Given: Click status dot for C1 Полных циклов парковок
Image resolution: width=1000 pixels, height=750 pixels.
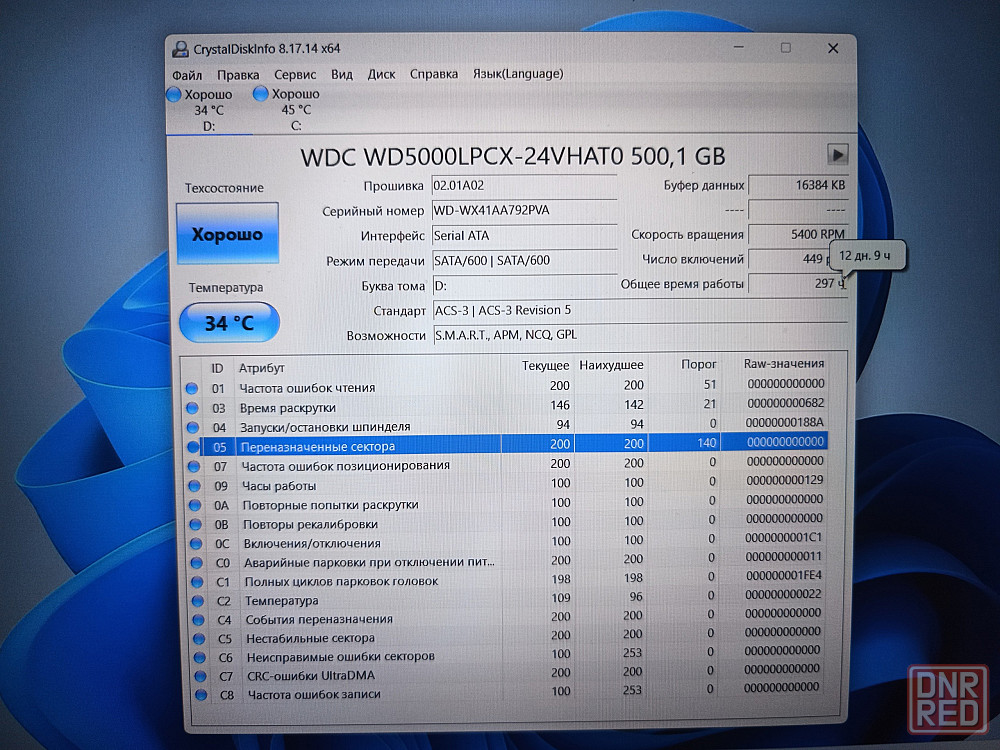Looking at the screenshot, I should pos(197,582).
